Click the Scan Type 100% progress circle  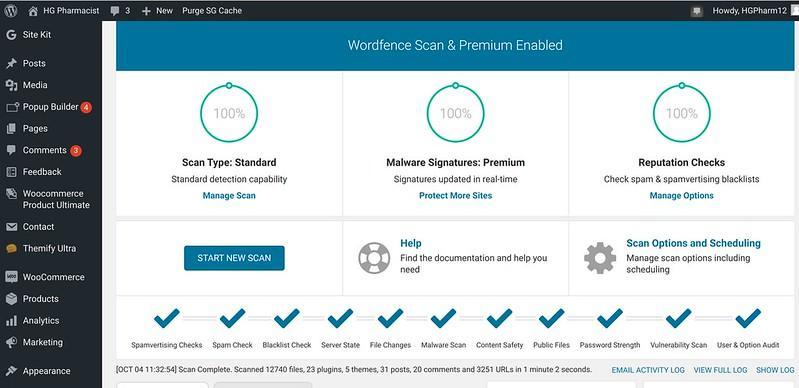[x=229, y=113]
